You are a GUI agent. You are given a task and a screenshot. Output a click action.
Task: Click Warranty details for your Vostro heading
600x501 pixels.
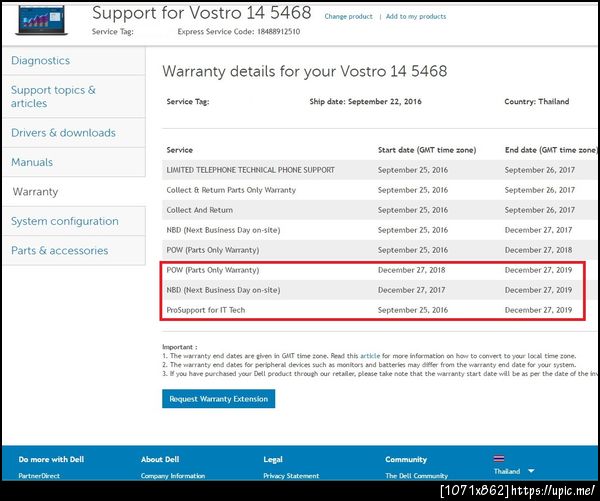305,71
